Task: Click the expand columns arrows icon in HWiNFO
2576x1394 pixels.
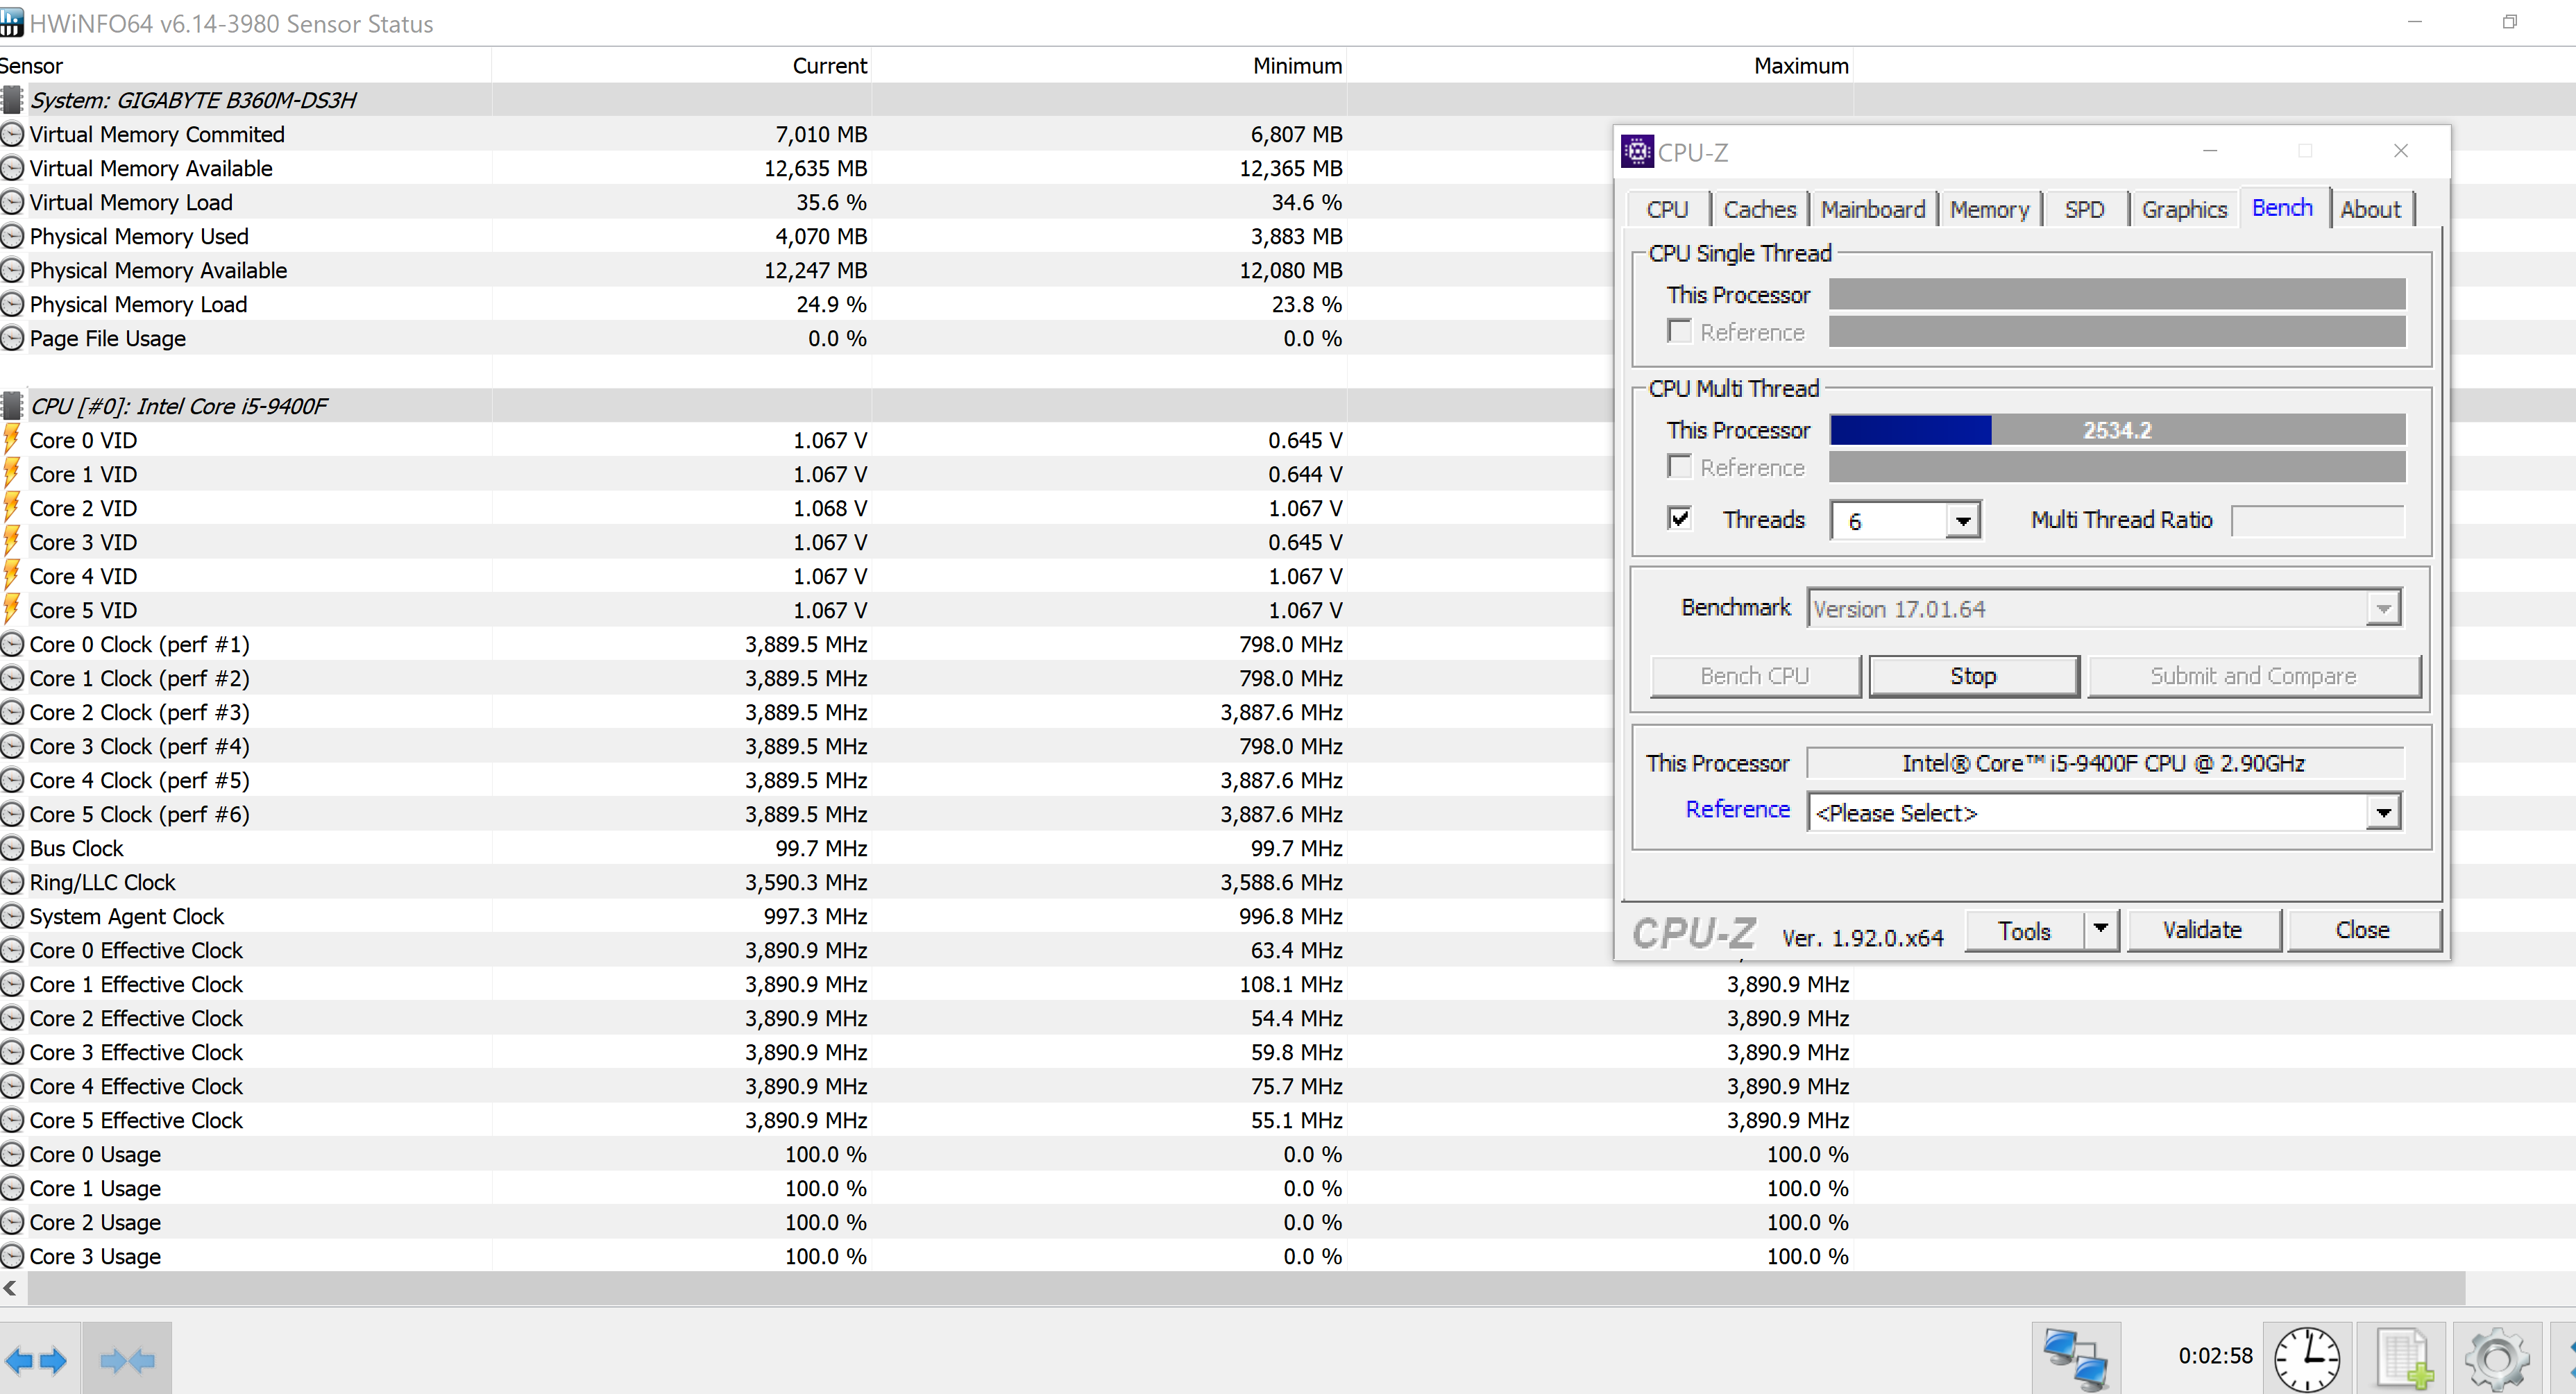Action: (36, 1359)
